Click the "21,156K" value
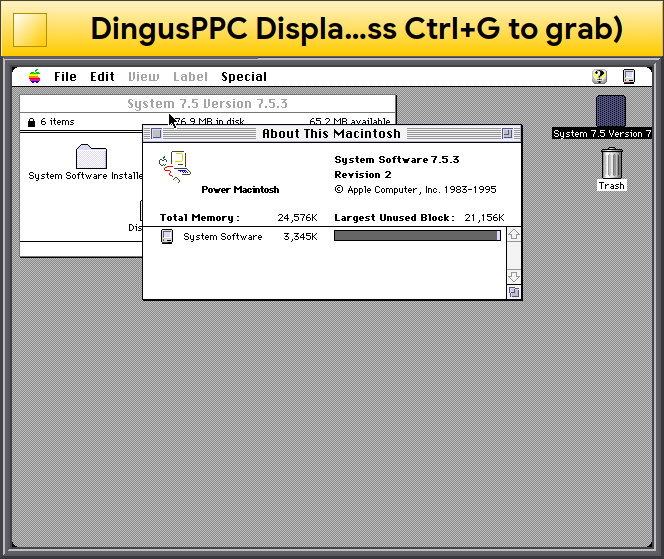Image resolution: width=664 pixels, height=559 pixels. click(484, 218)
